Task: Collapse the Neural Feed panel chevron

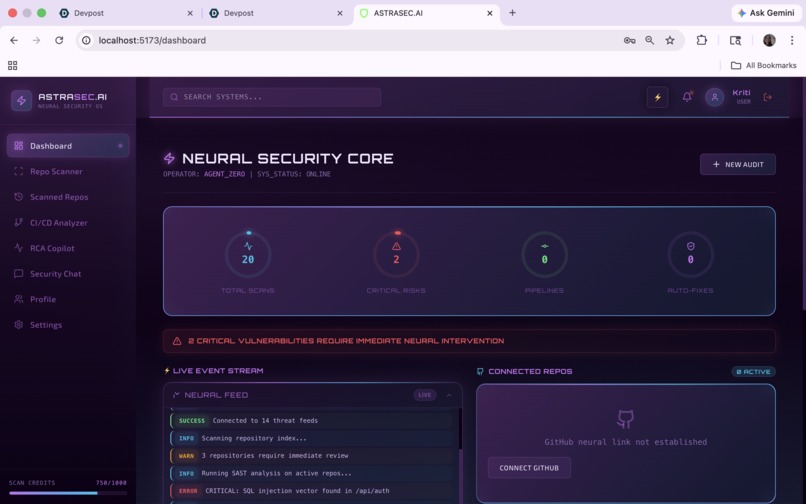Action: click(449, 395)
